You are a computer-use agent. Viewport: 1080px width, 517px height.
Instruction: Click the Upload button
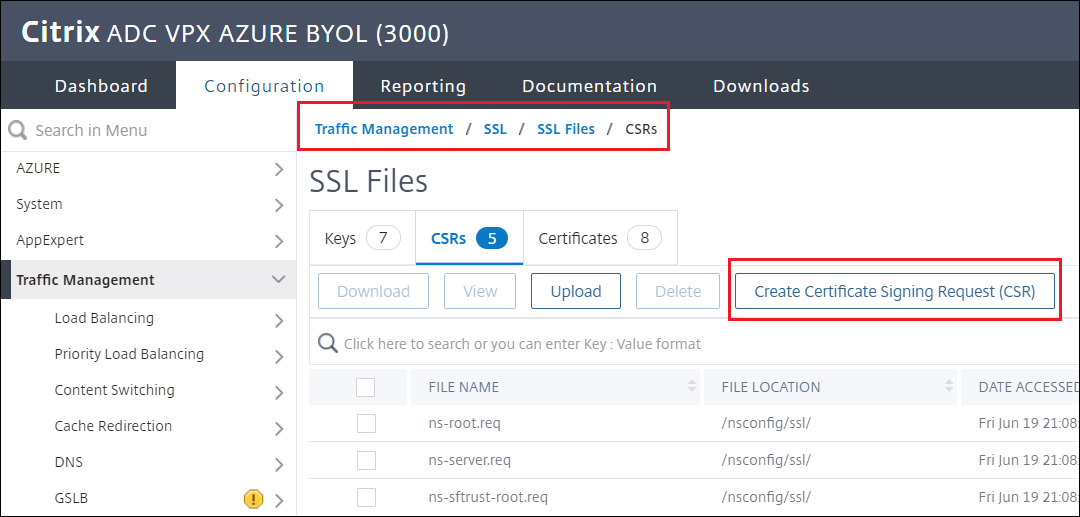pos(576,291)
